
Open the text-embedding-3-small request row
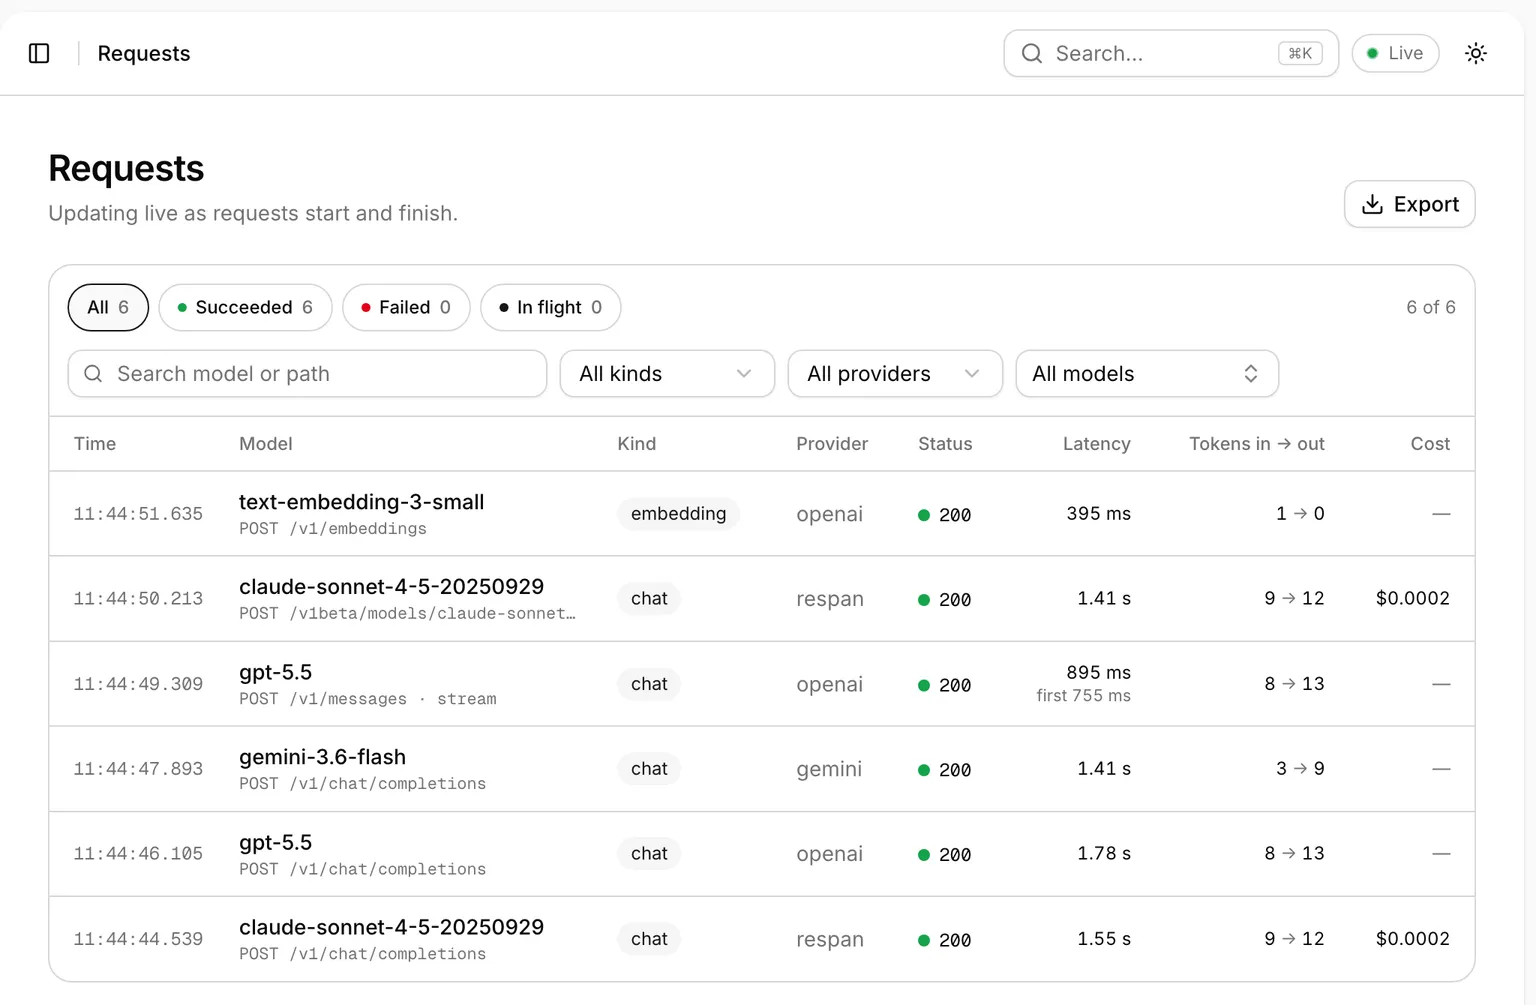click(x=762, y=514)
